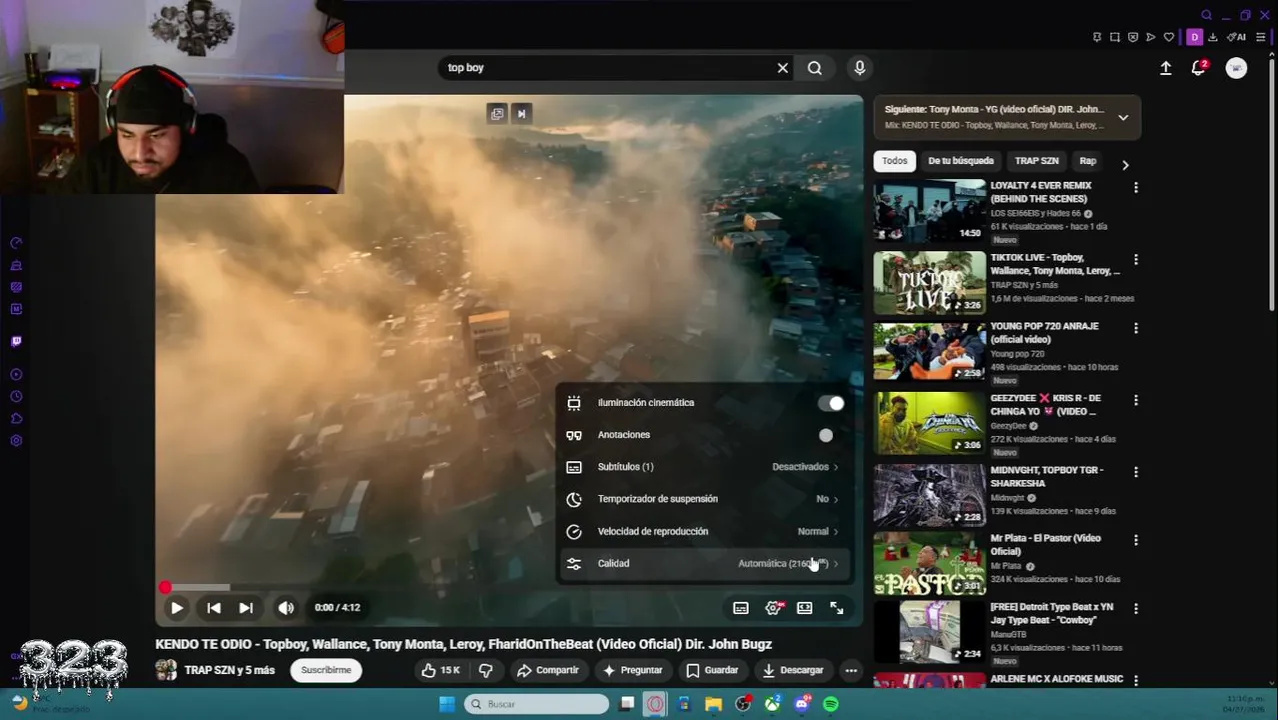
Task: Open the upload/create icon in header
Action: click(1166, 68)
